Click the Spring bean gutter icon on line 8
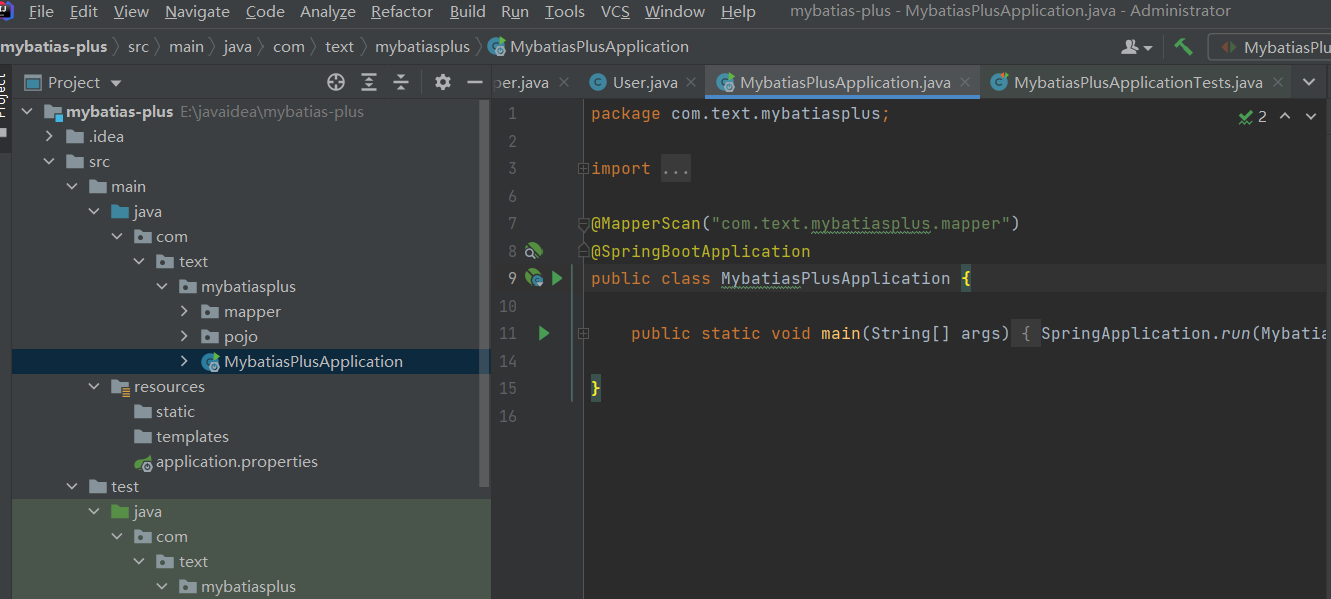This screenshot has width=1331, height=599. click(x=533, y=251)
